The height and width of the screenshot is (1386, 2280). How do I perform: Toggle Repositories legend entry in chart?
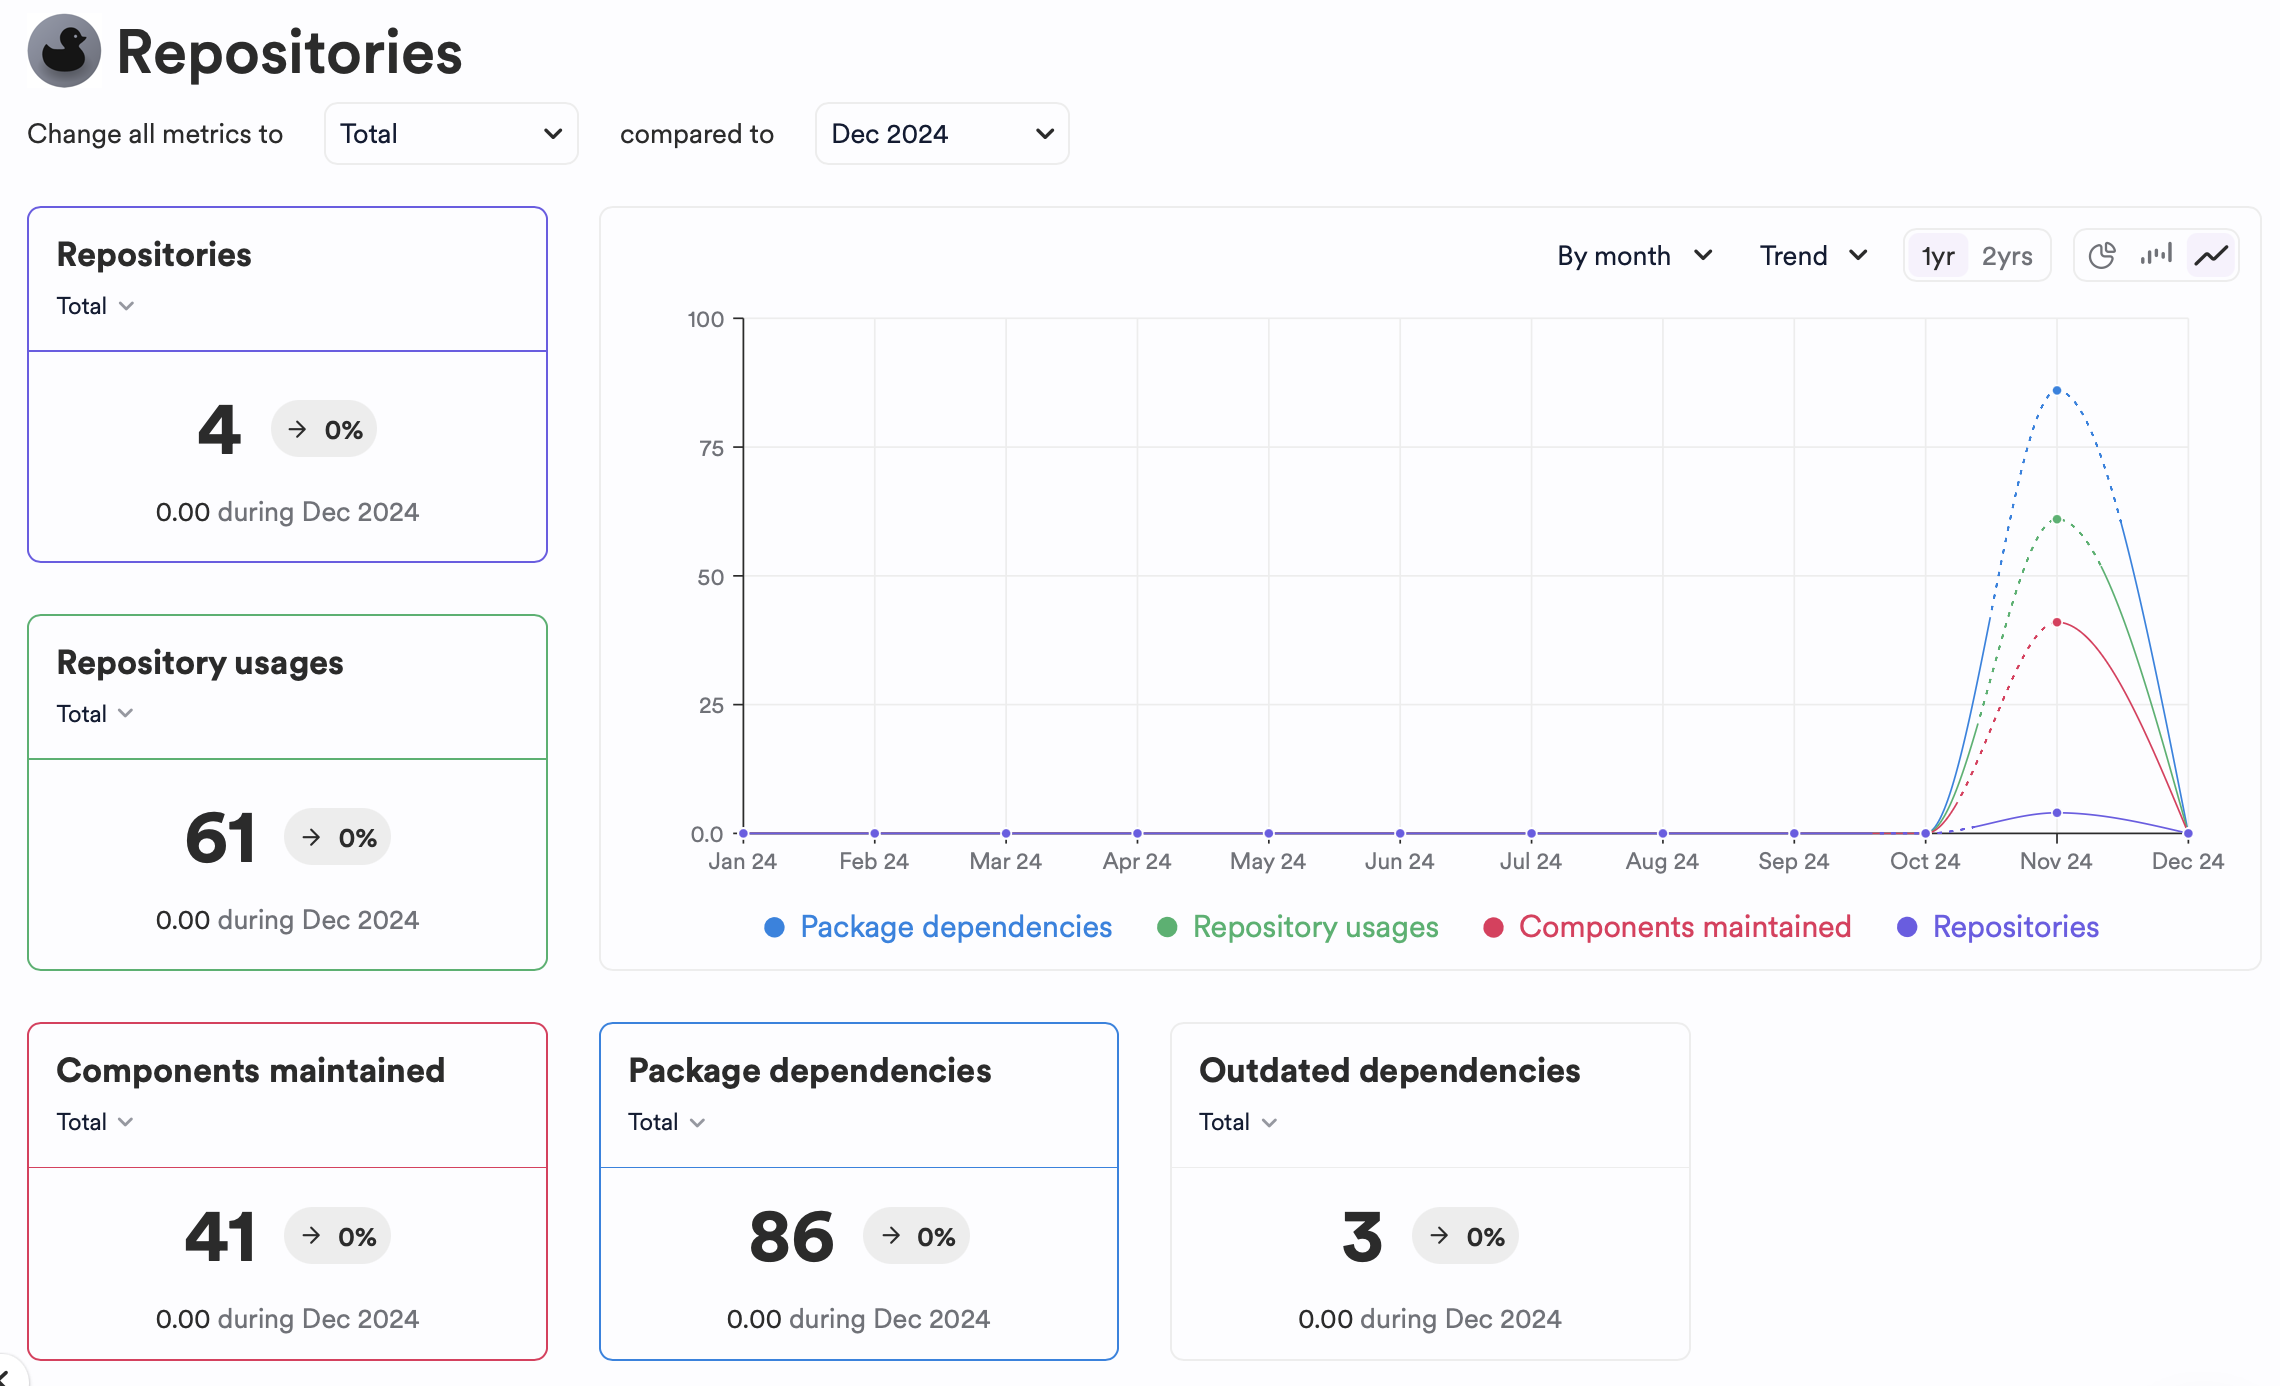click(1998, 927)
